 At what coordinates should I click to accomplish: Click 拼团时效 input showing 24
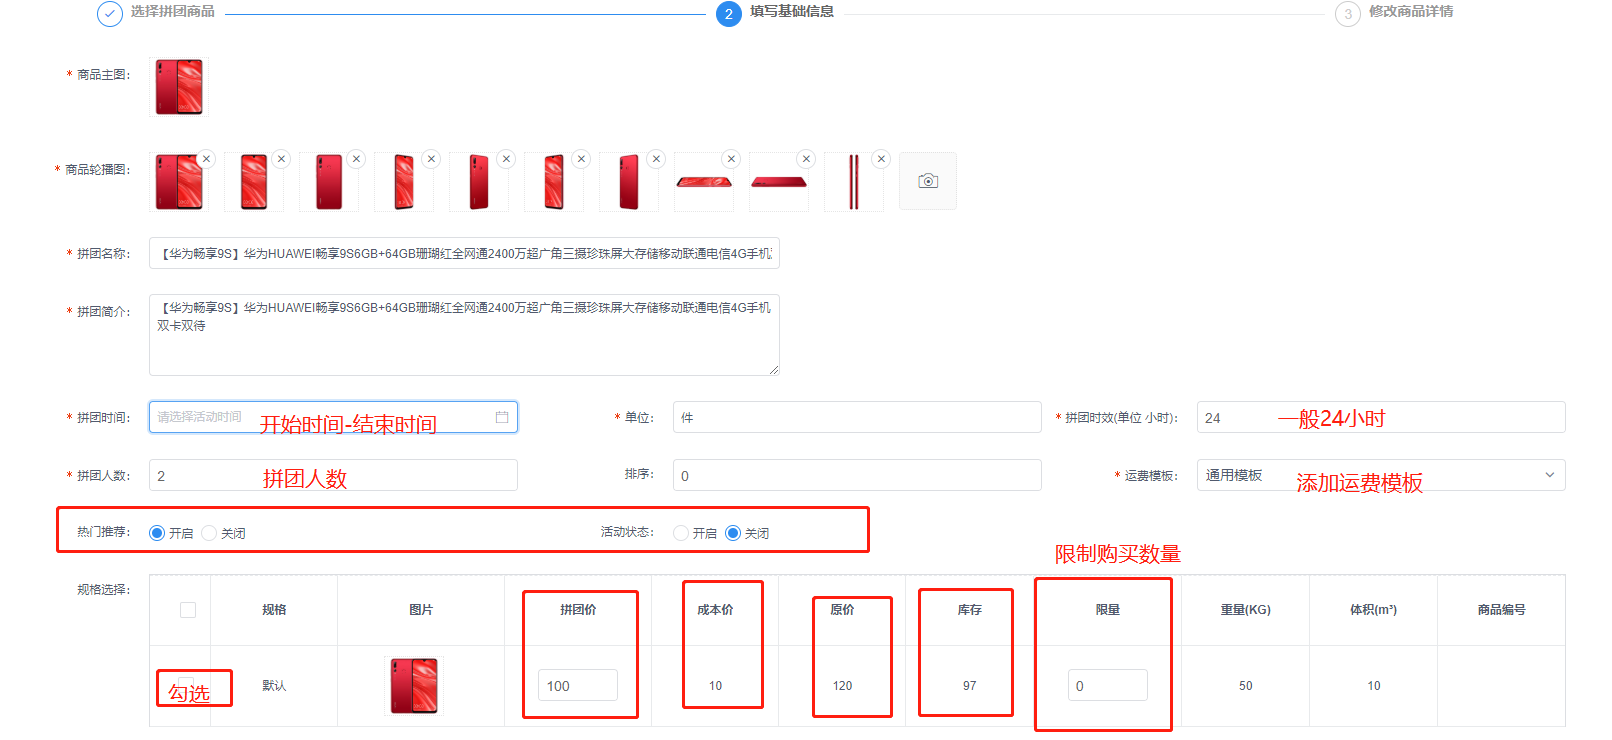coord(1381,417)
